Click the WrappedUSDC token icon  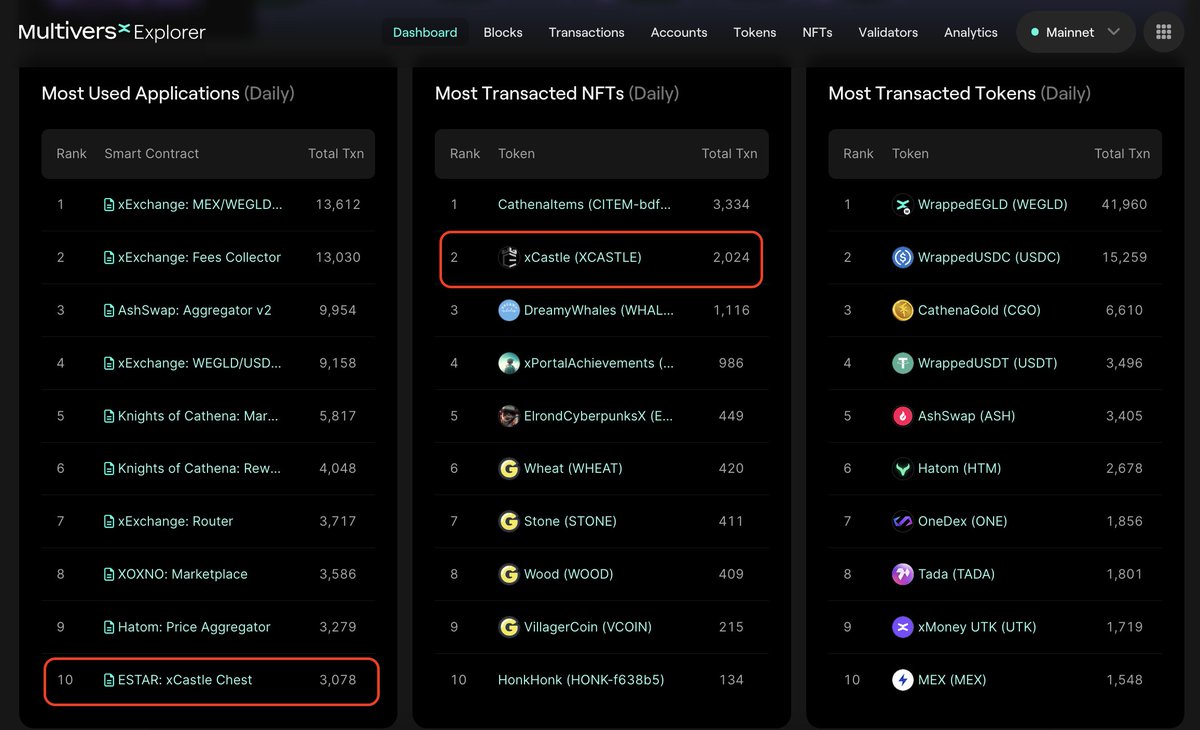click(x=902, y=258)
